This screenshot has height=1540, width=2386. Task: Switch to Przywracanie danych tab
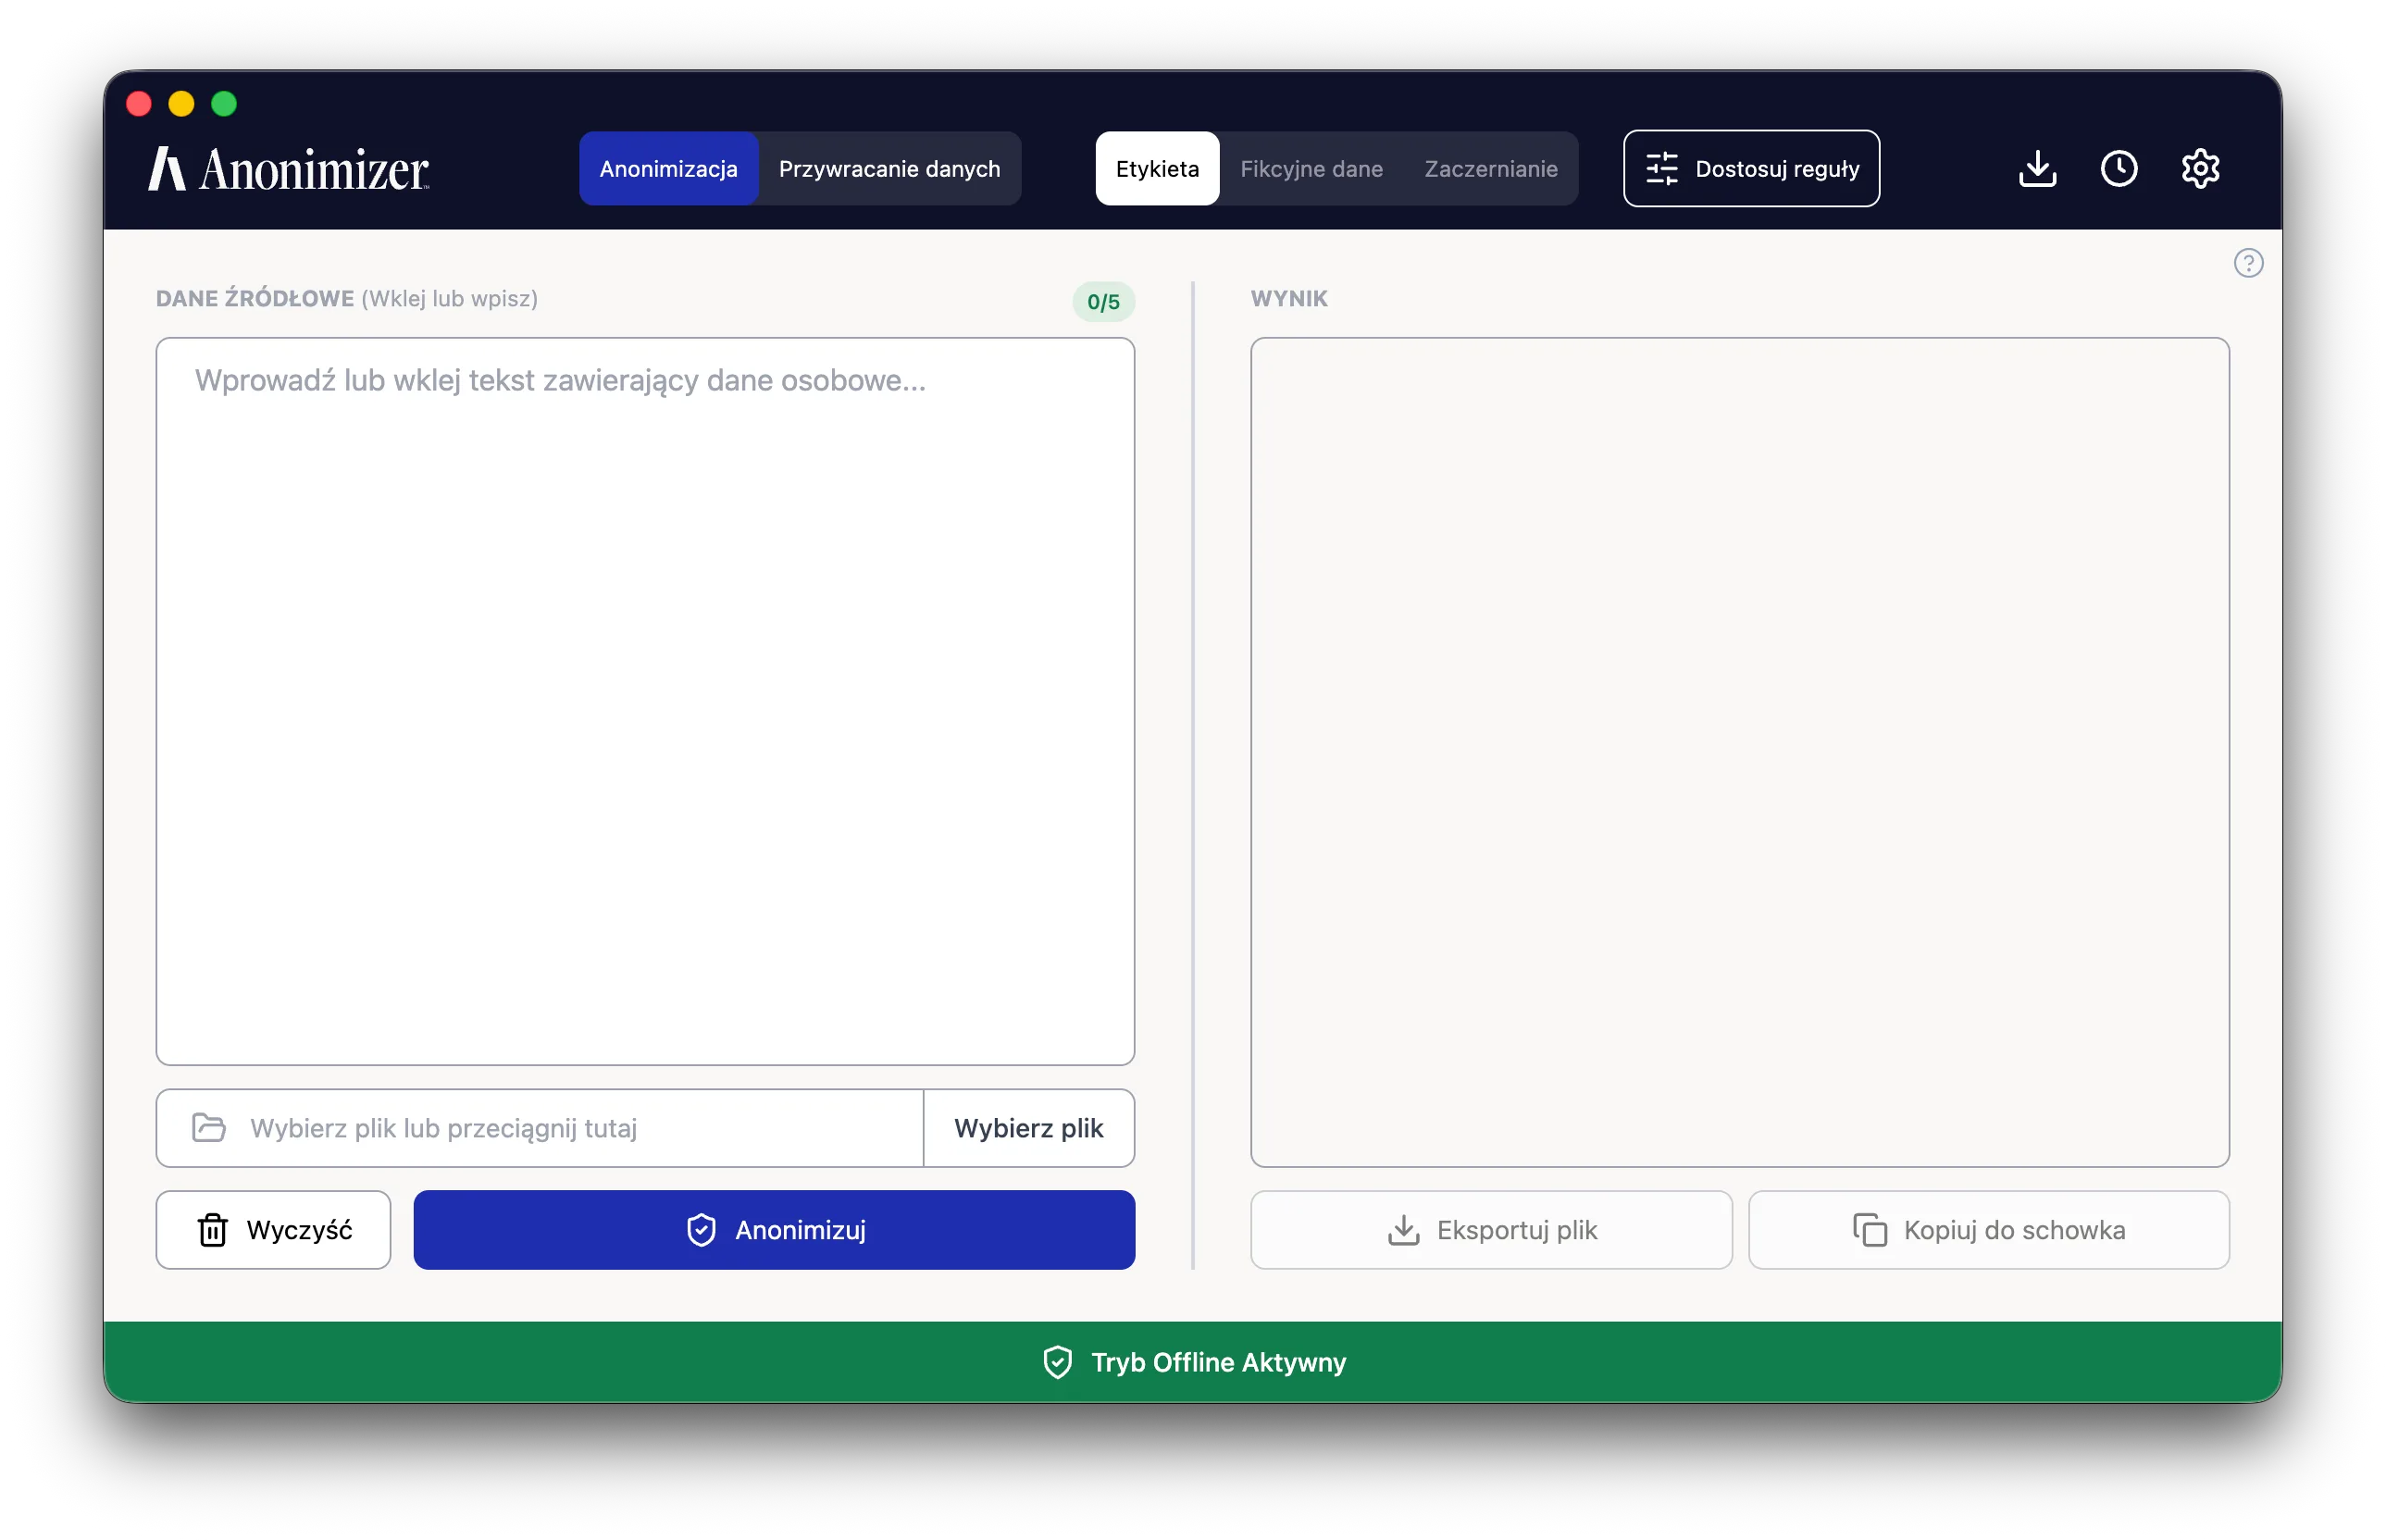(889, 169)
